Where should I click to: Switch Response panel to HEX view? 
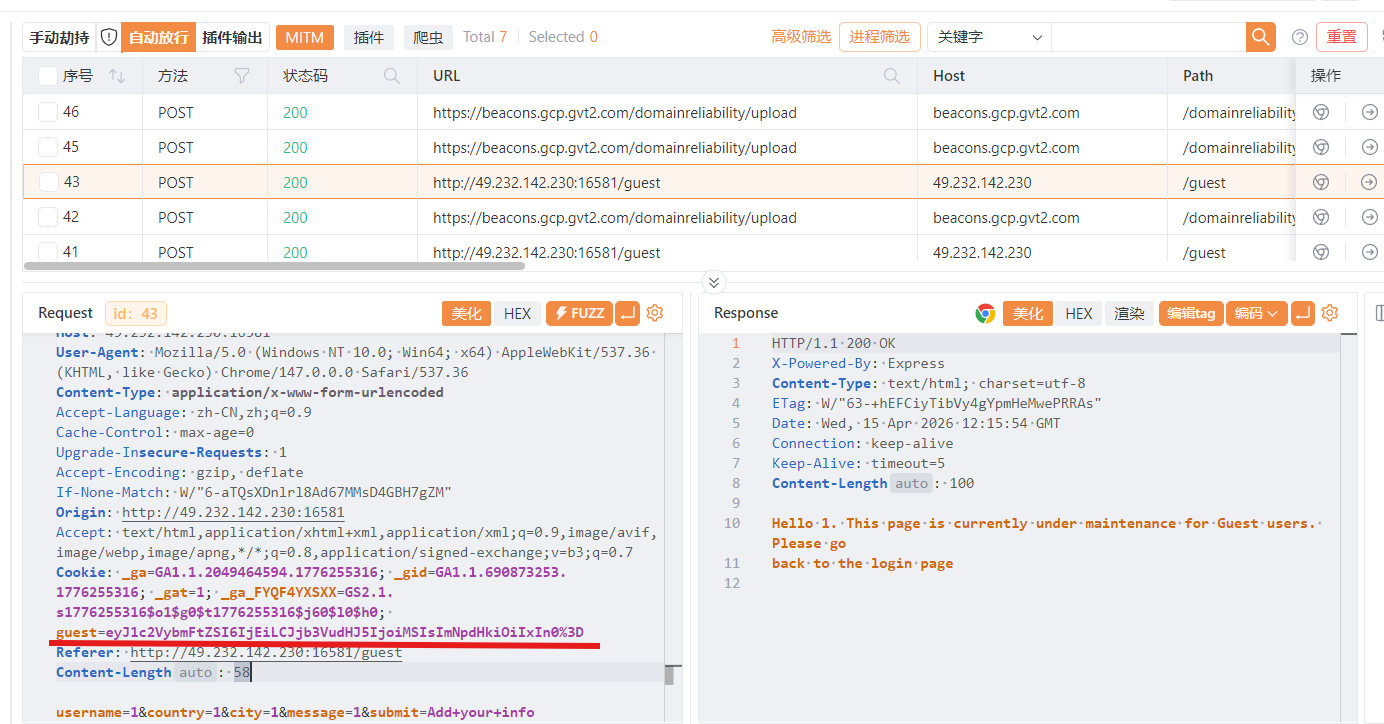(x=1079, y=313)
